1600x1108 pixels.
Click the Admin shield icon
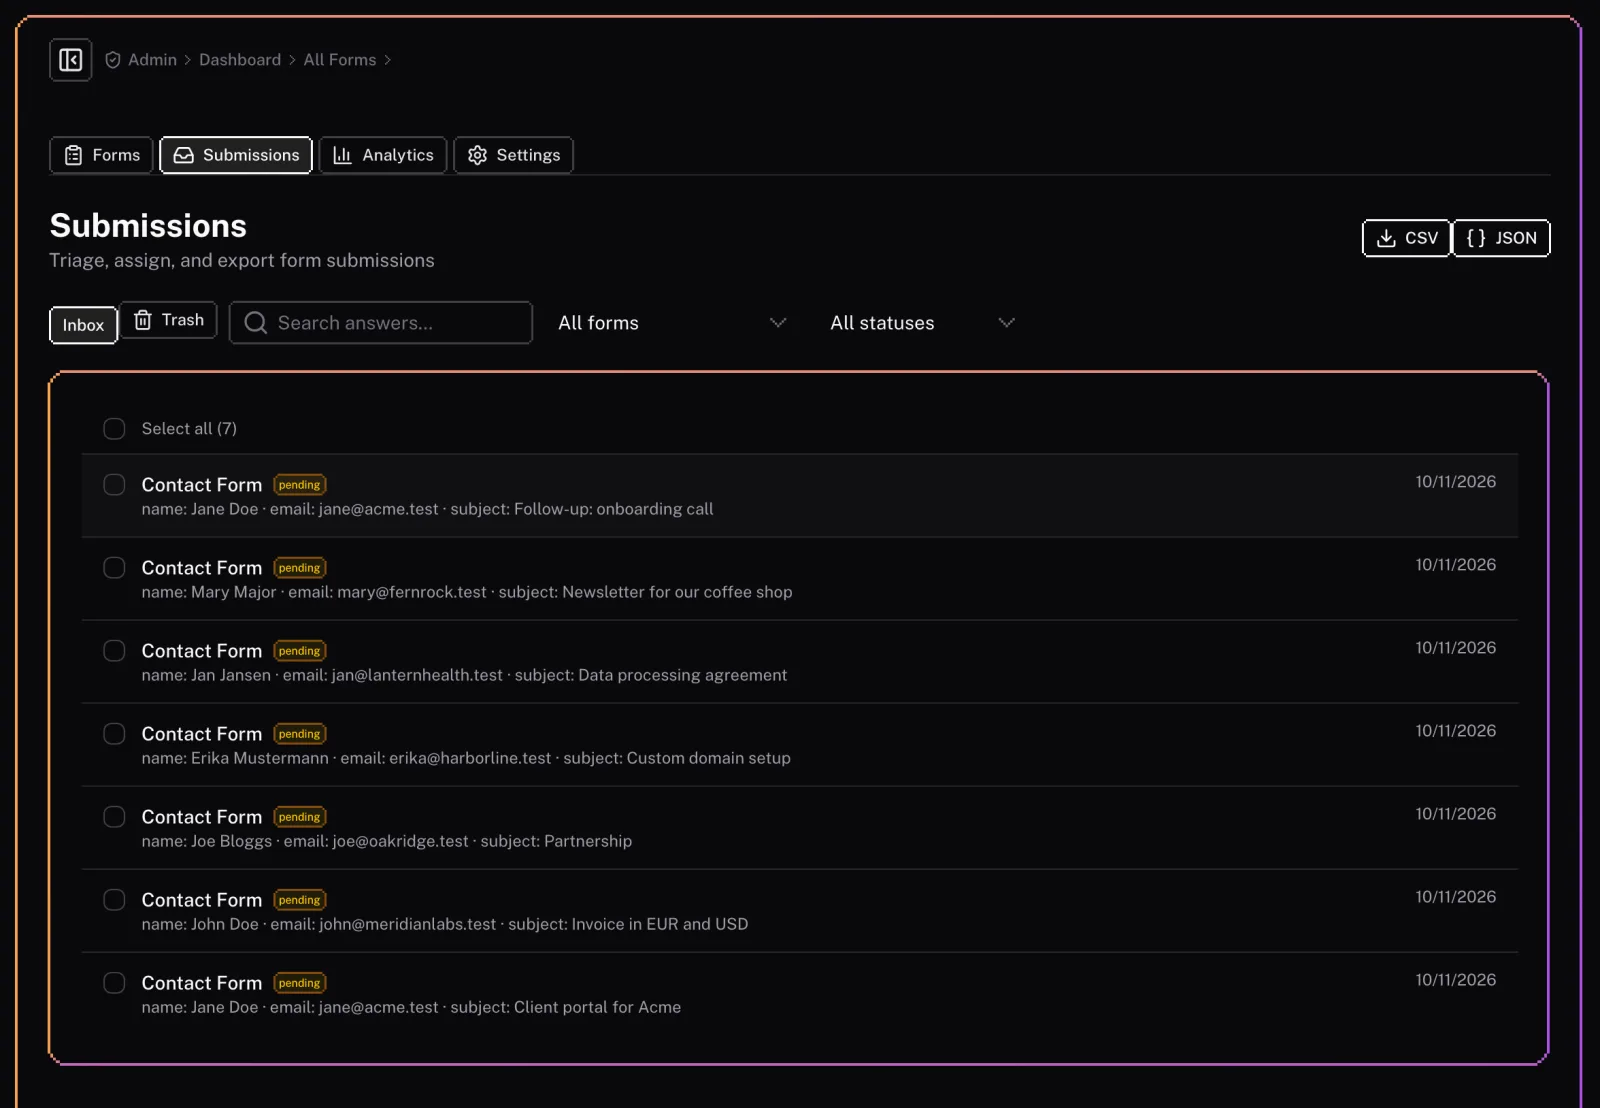click(x=113, y=60)
